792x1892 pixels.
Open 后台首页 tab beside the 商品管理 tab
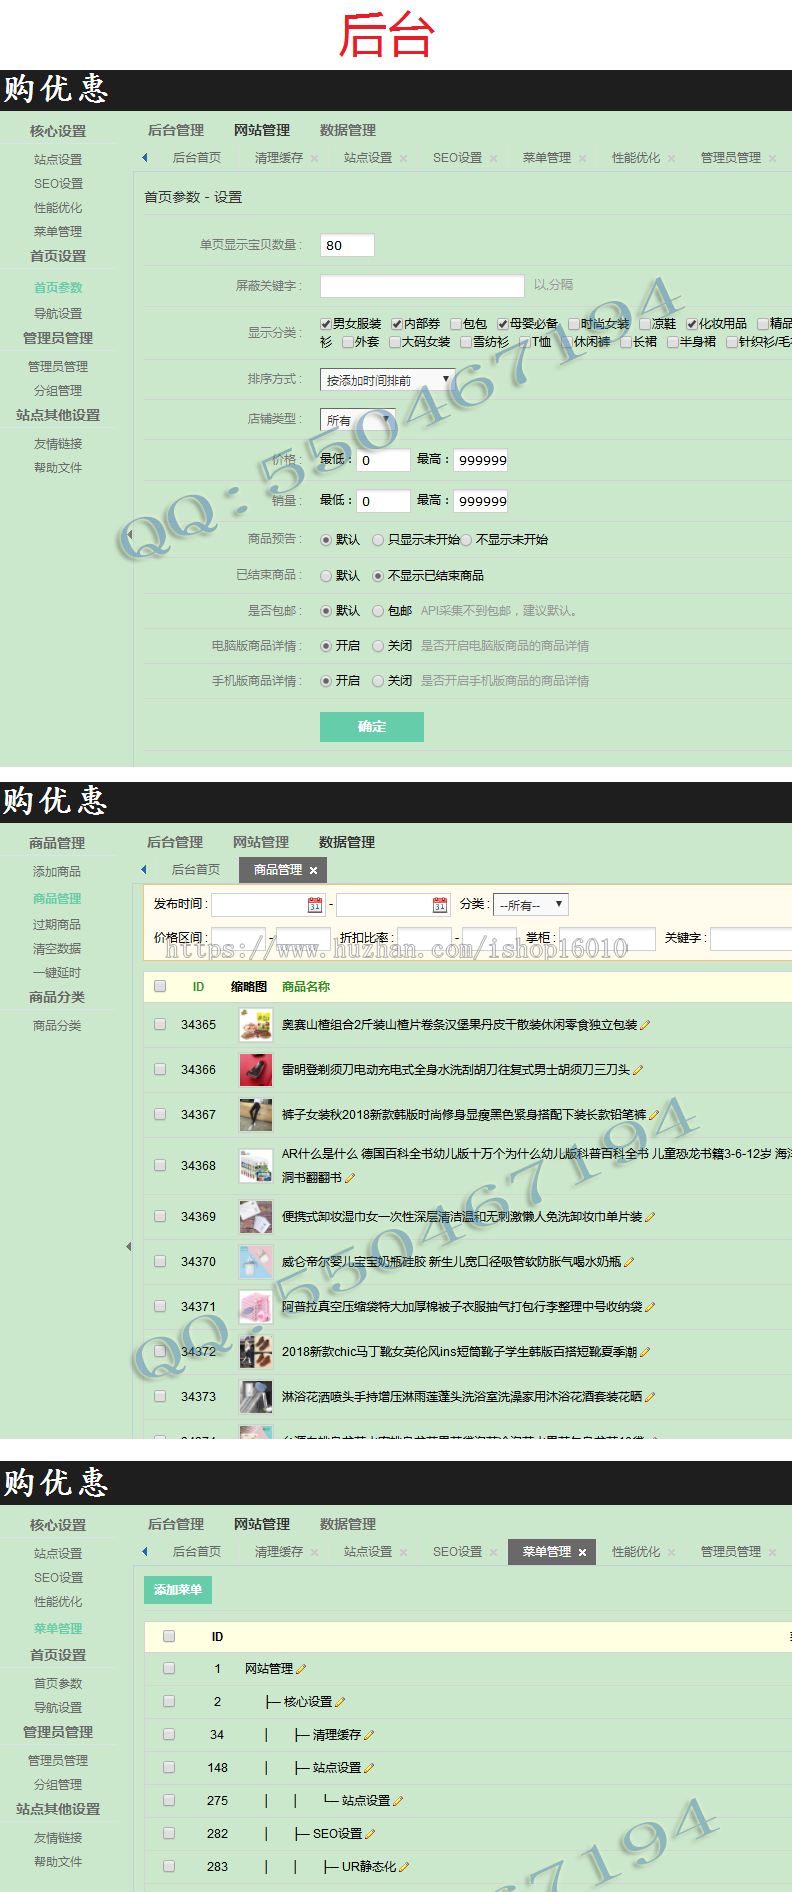pyautogui.click(x=195, y=870)
